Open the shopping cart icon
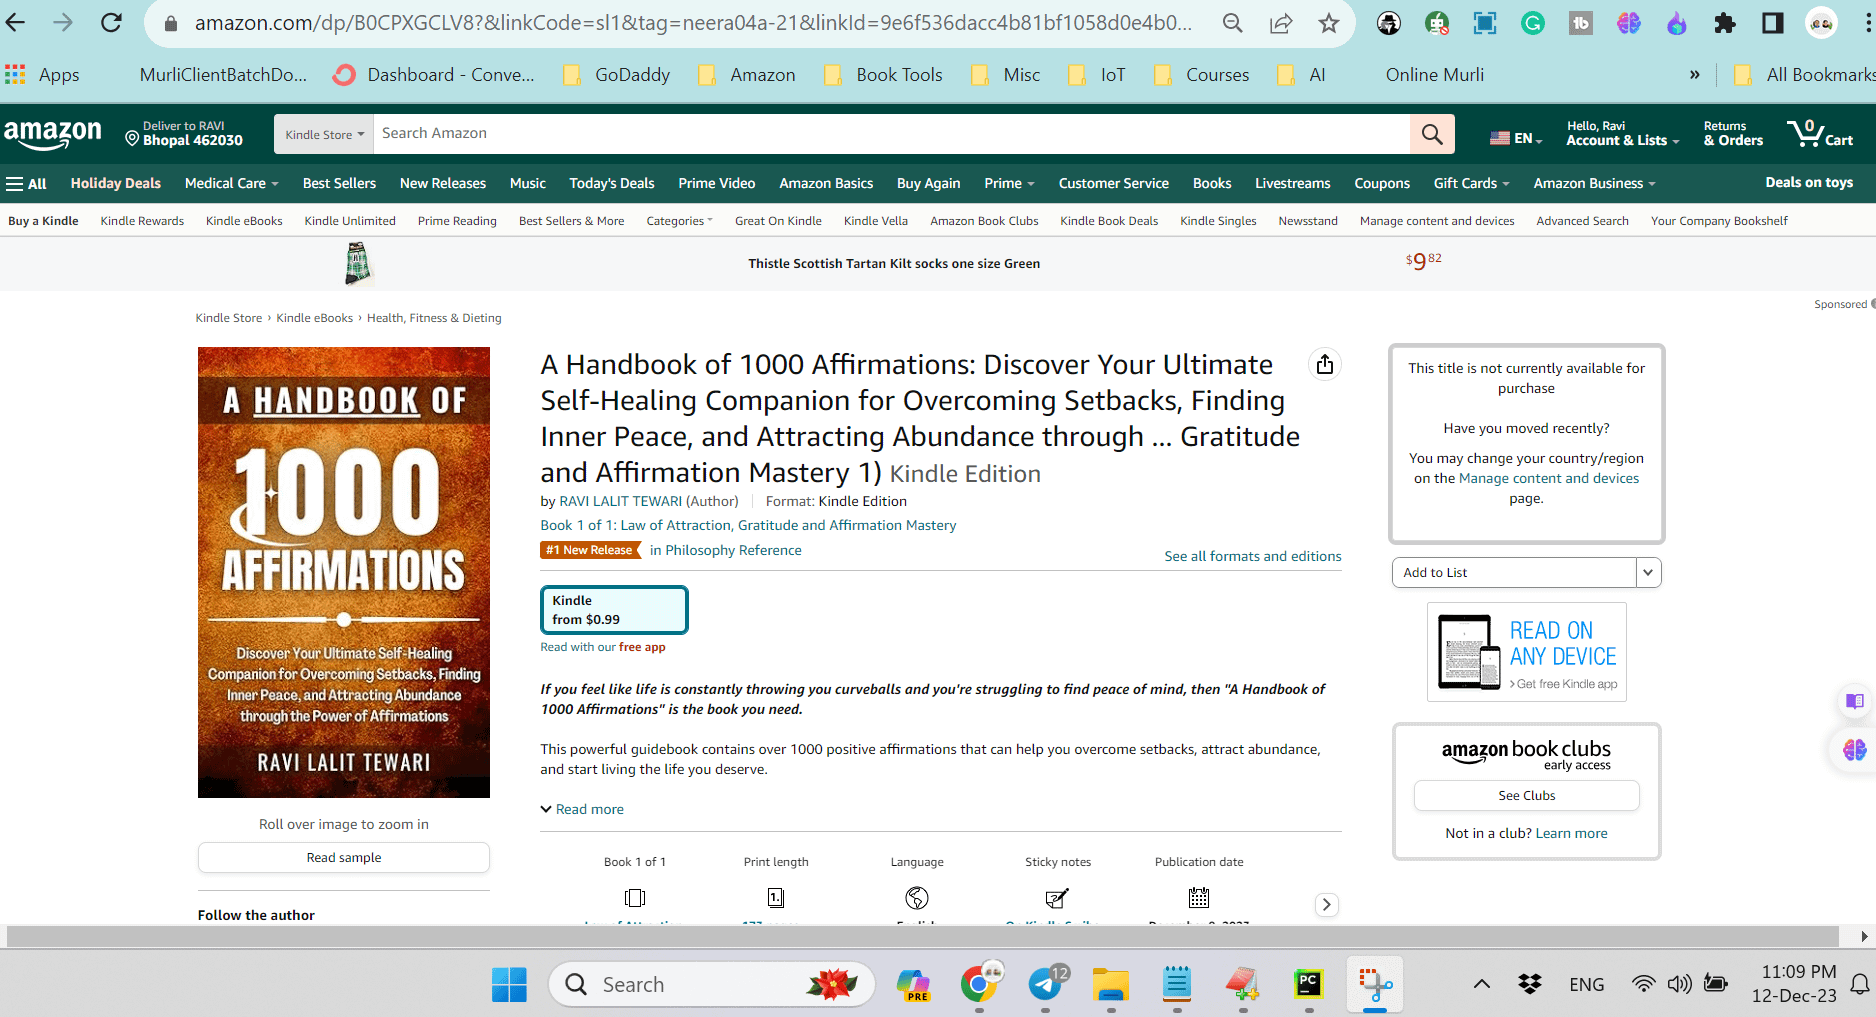The width and height of the screenshot is (1876, 1017). (1820, 134)
